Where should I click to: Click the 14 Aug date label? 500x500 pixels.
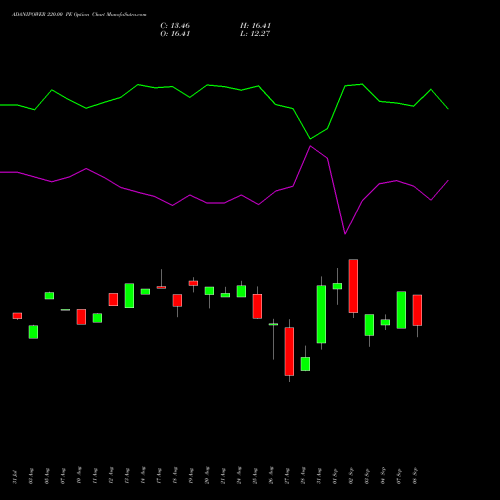[143, 475]
